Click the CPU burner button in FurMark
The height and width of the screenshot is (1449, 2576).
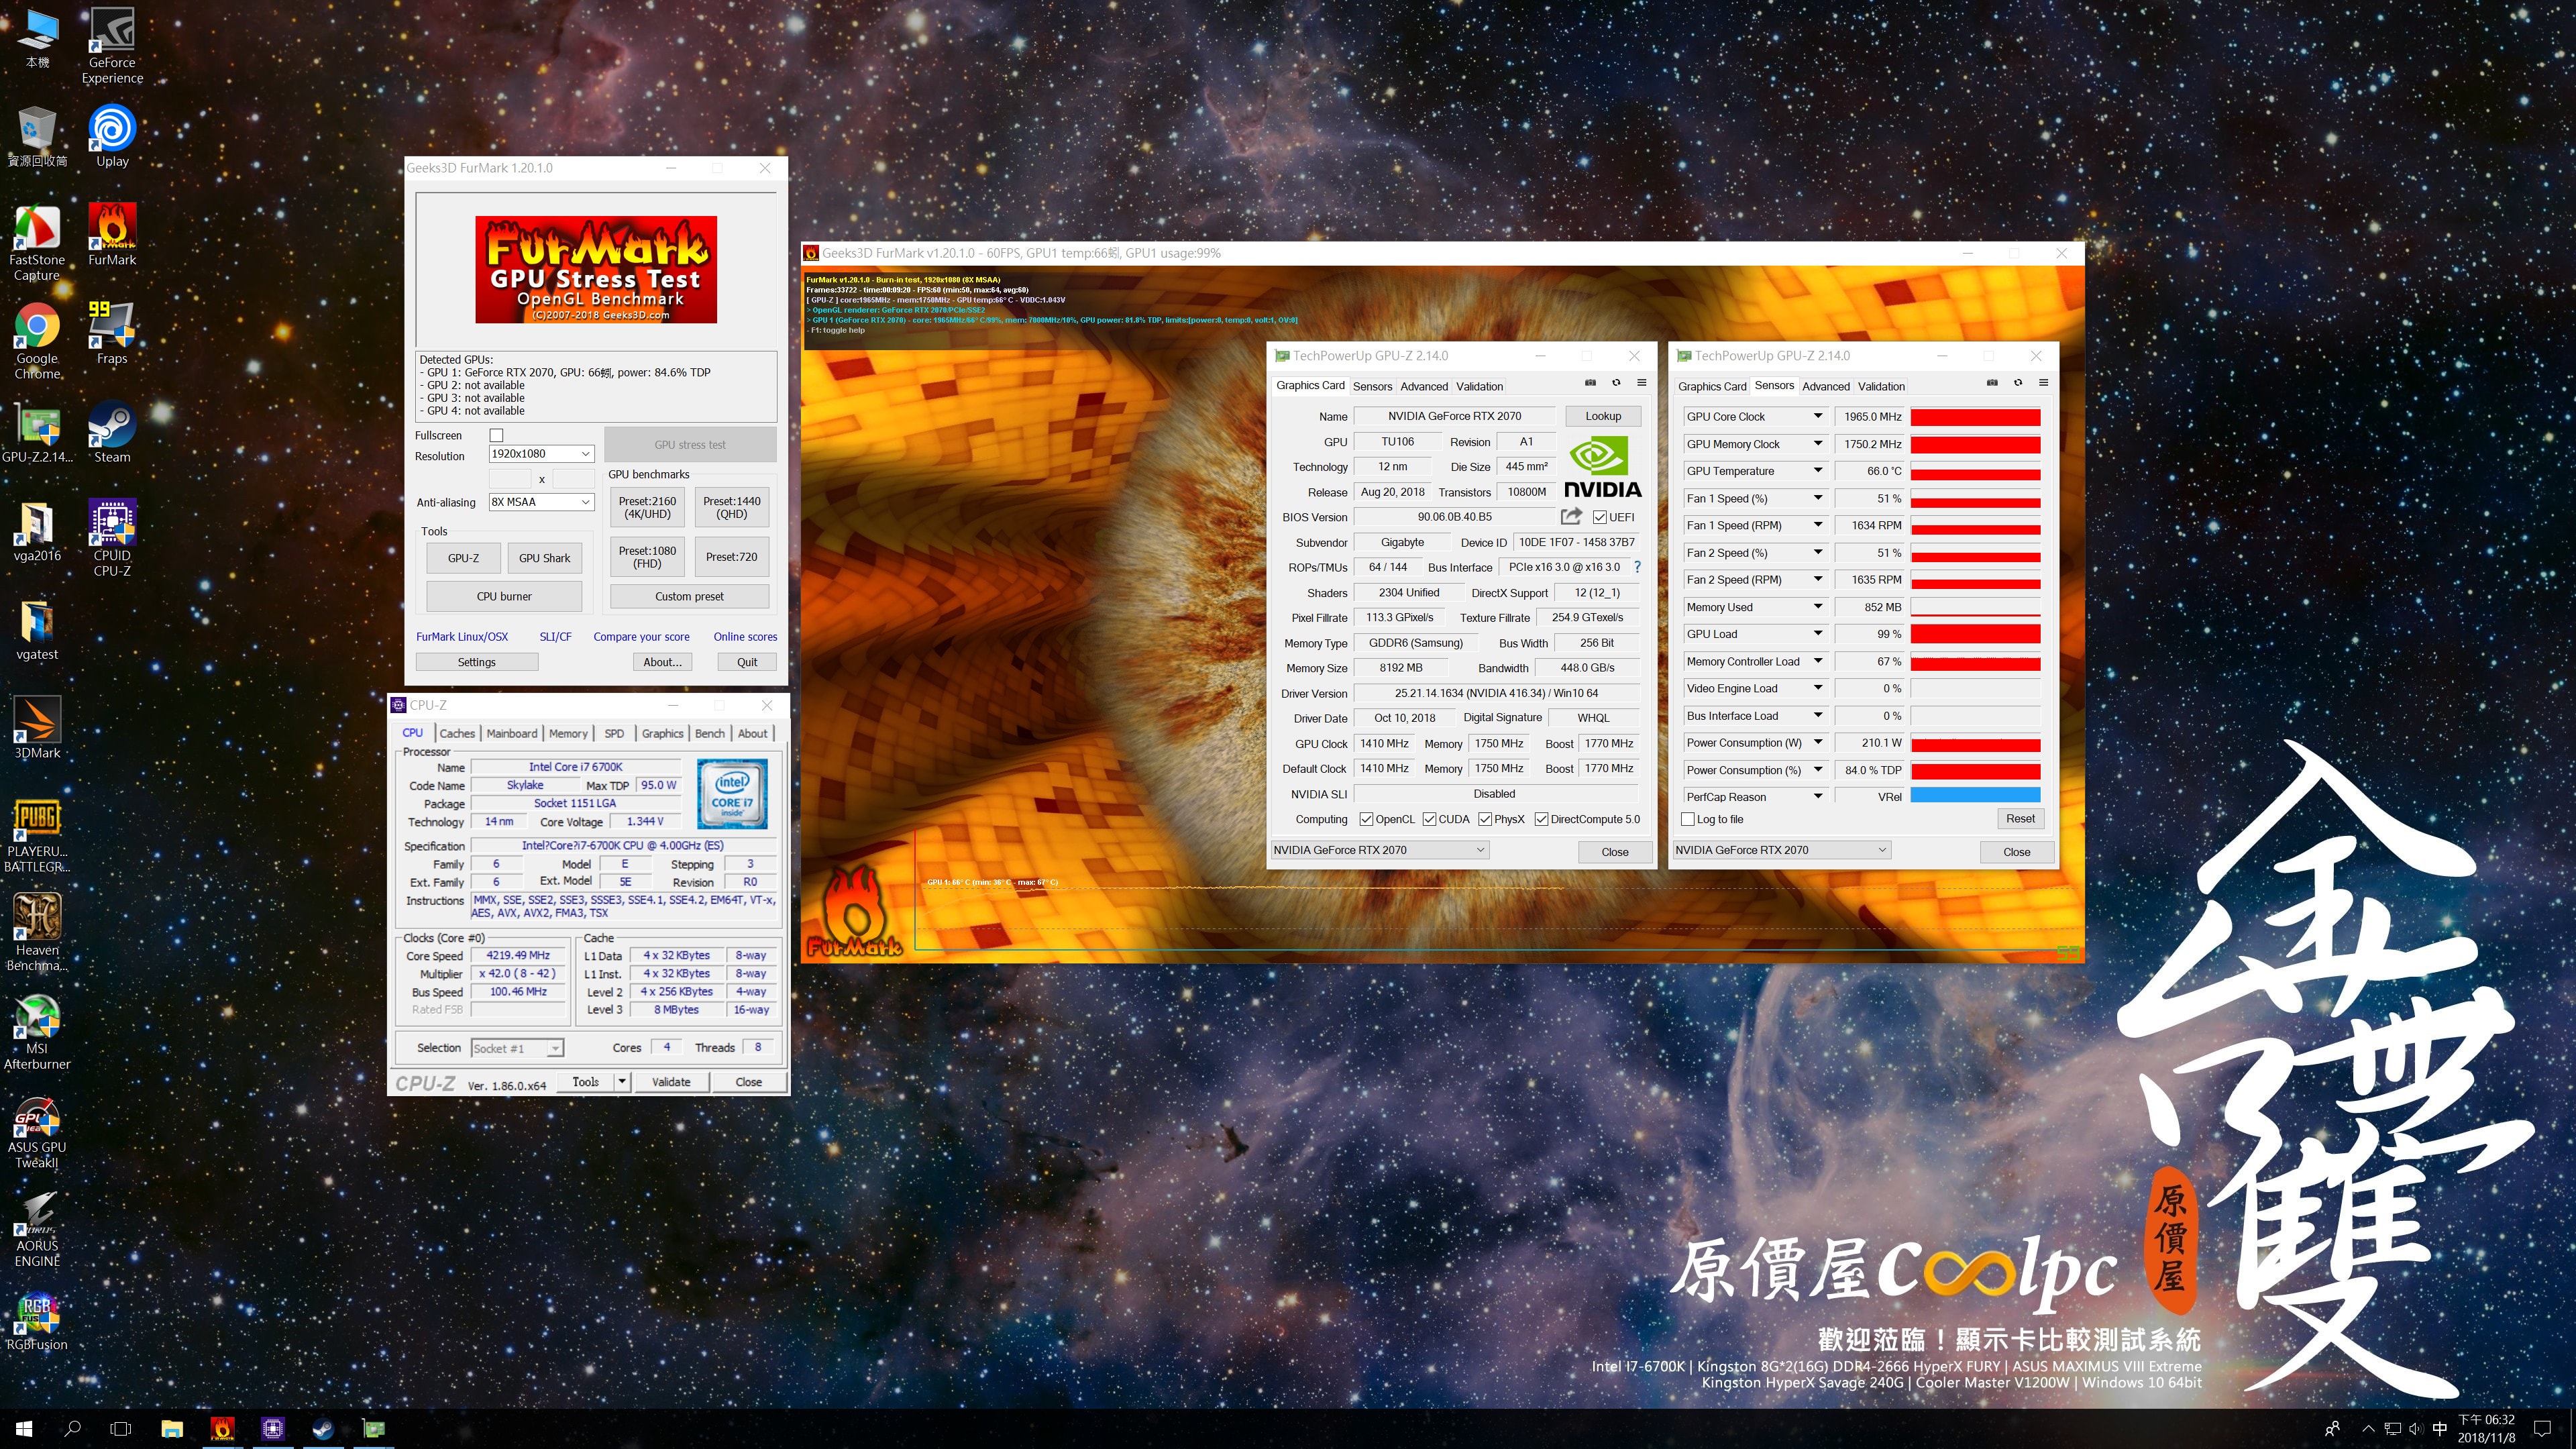(504, 596)
